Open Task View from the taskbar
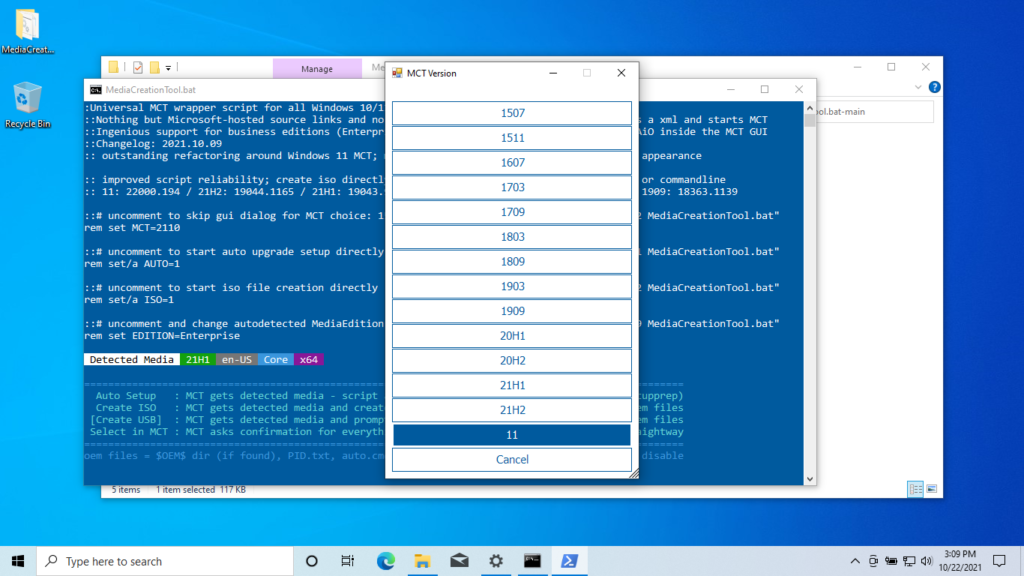This screenshot has width=1024, height=576. coord(347,560)
